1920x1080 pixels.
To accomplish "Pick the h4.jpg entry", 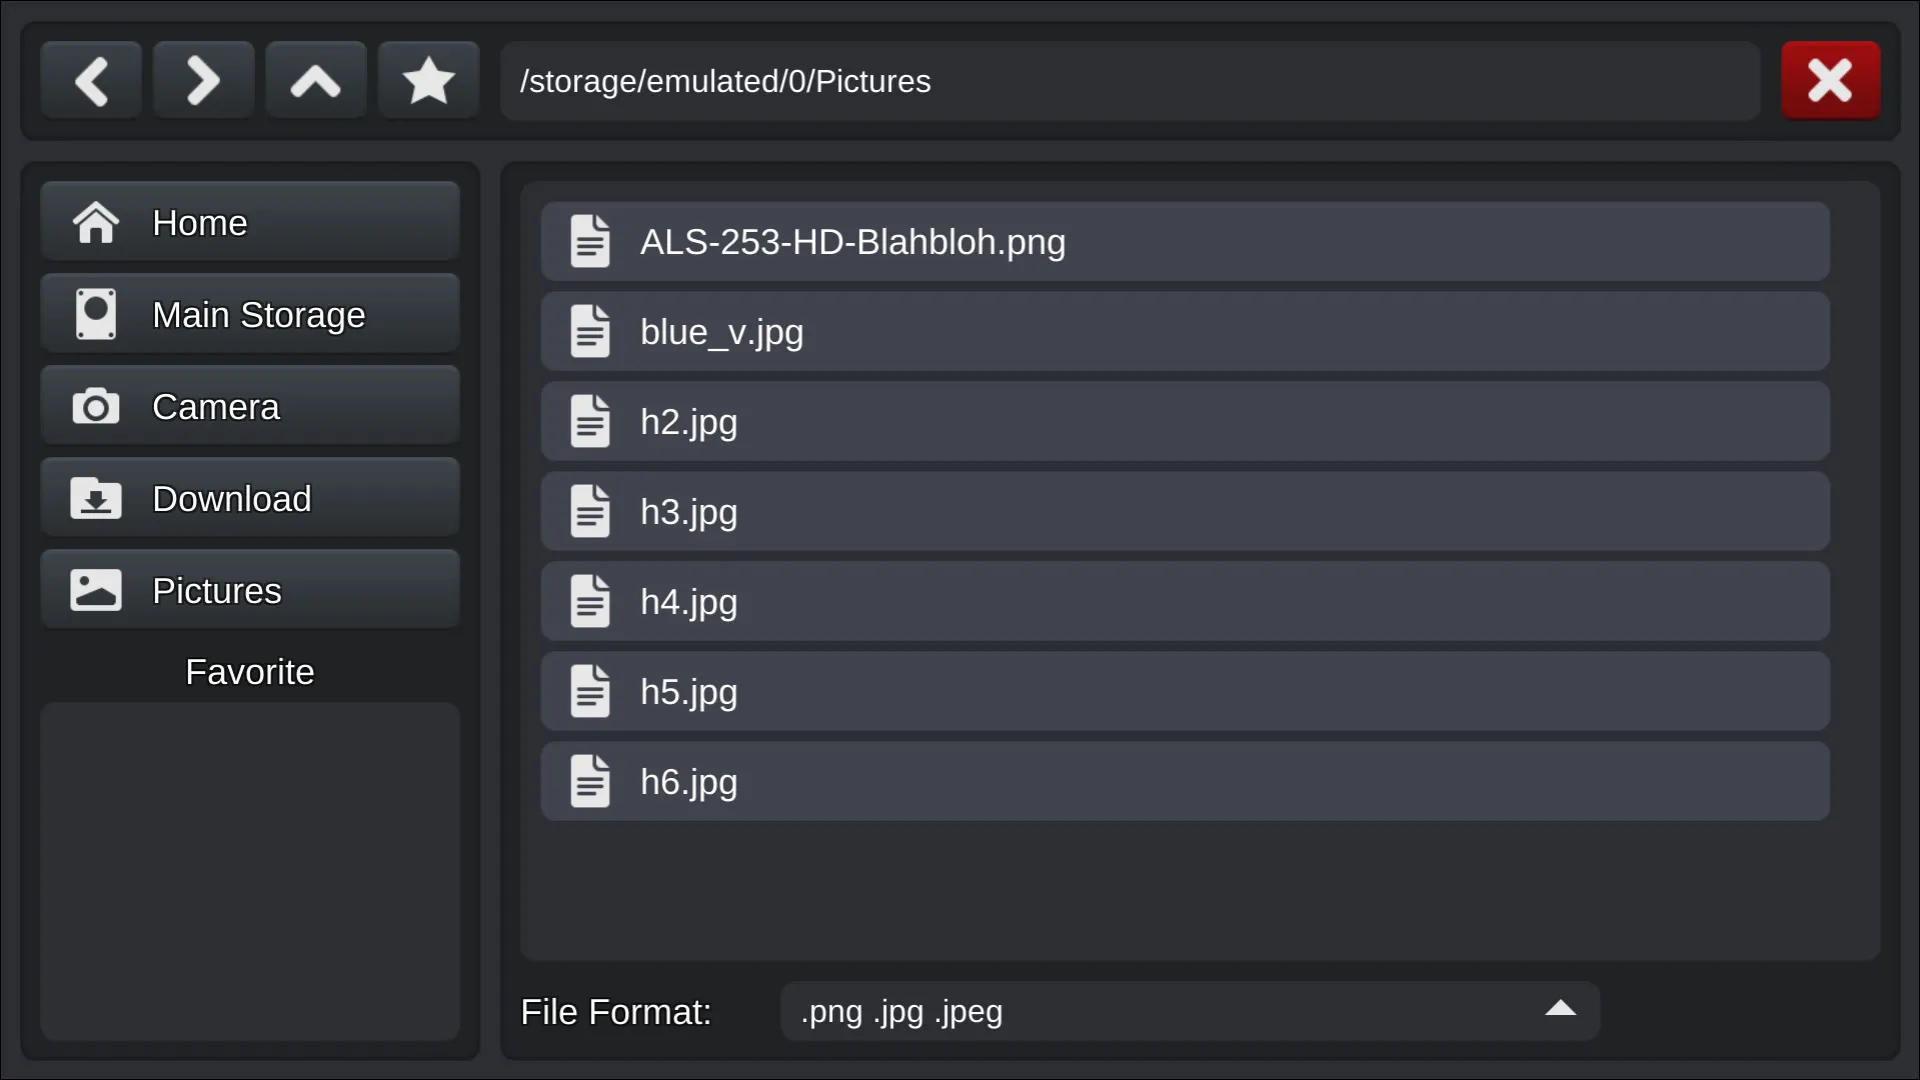I will coord(1185,602).
